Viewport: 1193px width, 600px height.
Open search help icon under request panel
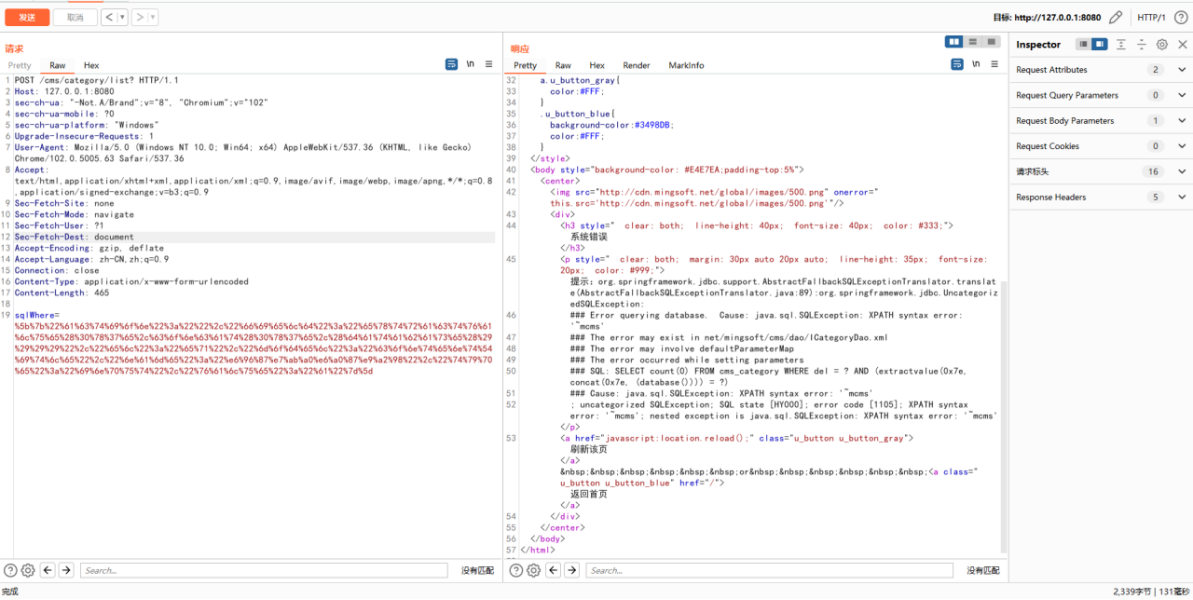(x=11, y=570)
